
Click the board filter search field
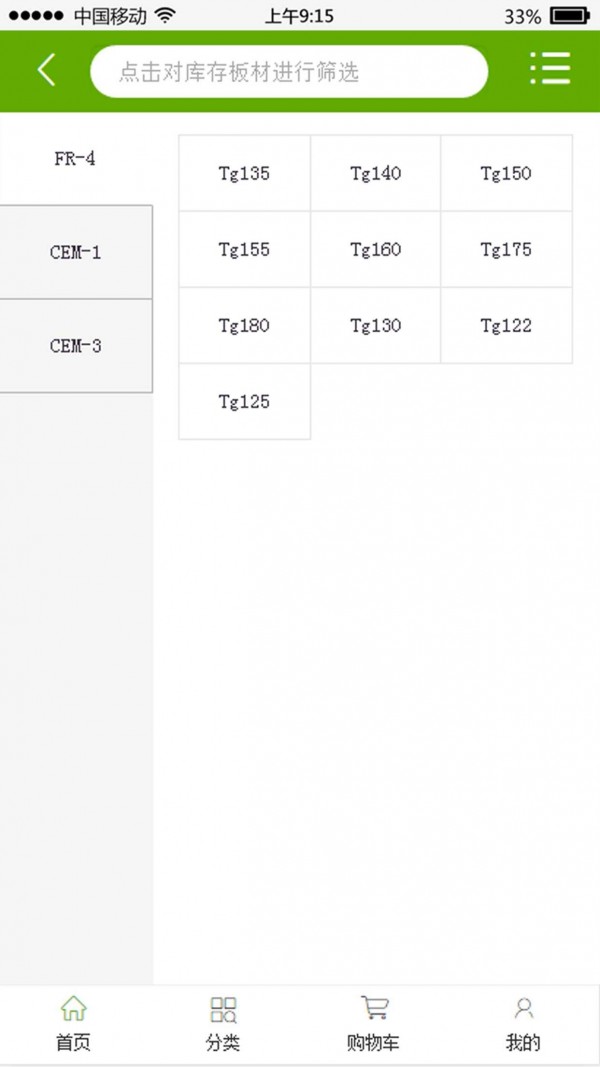pyautogui.click(x=289, y=72)
